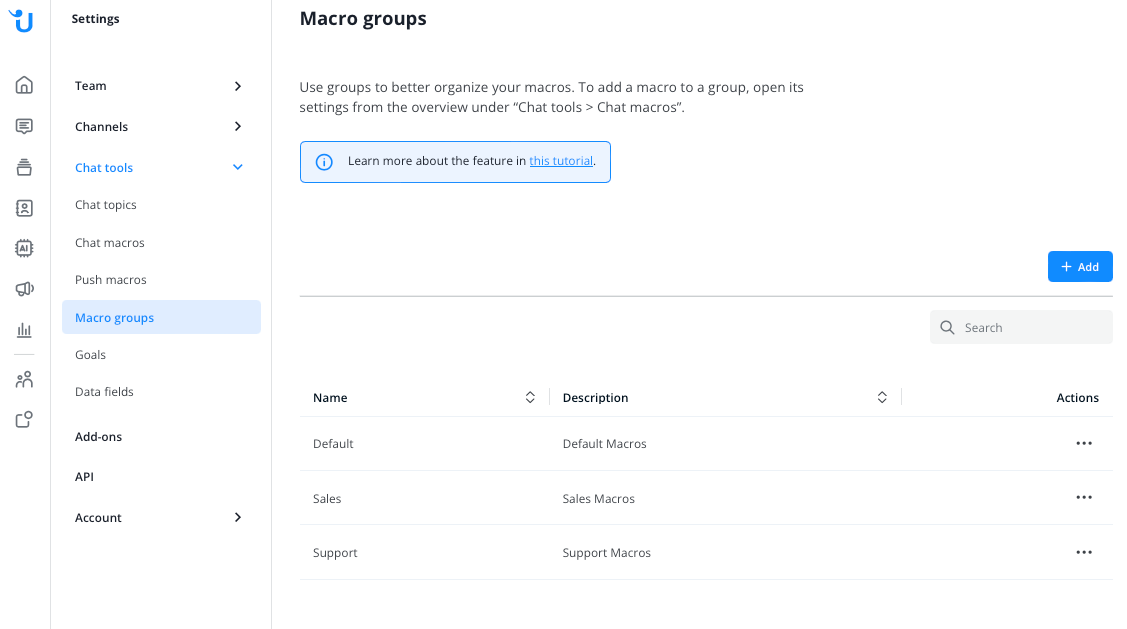Sort table by Description column

pos(882,397)
